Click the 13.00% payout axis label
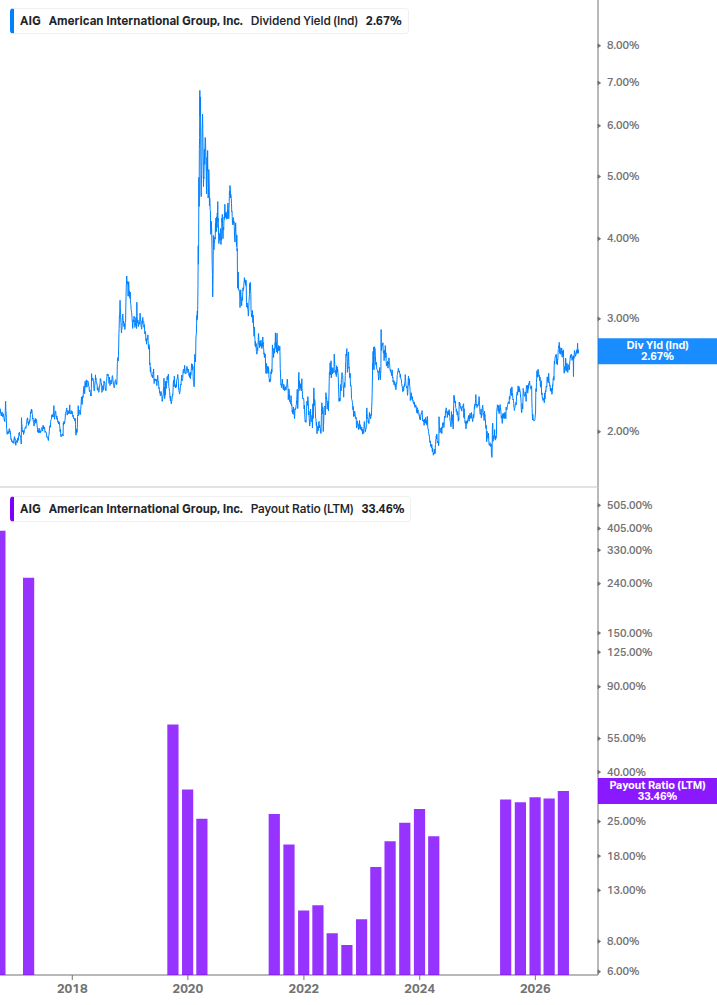Image resolution: width=717 pixels, height=1005 pixels. (626, 890)
